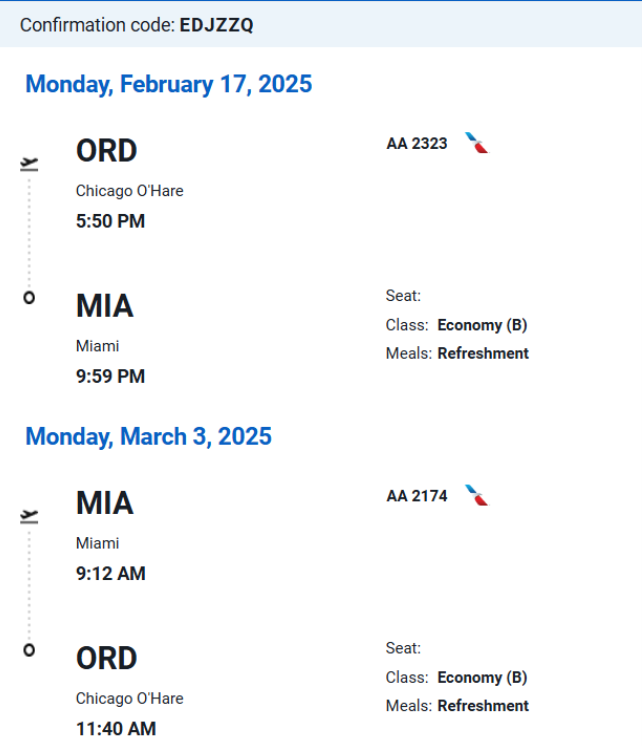The image size is (642, 746).
Task: Select the confirmation code EDJZZQ
Action: (x=217, y=25)
